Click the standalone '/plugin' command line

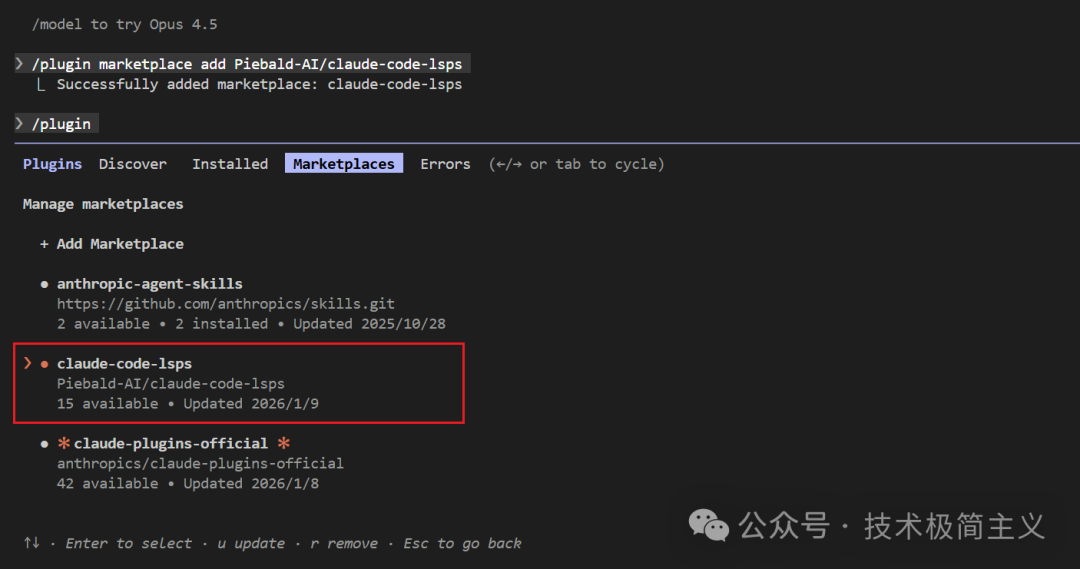point(61,124)
